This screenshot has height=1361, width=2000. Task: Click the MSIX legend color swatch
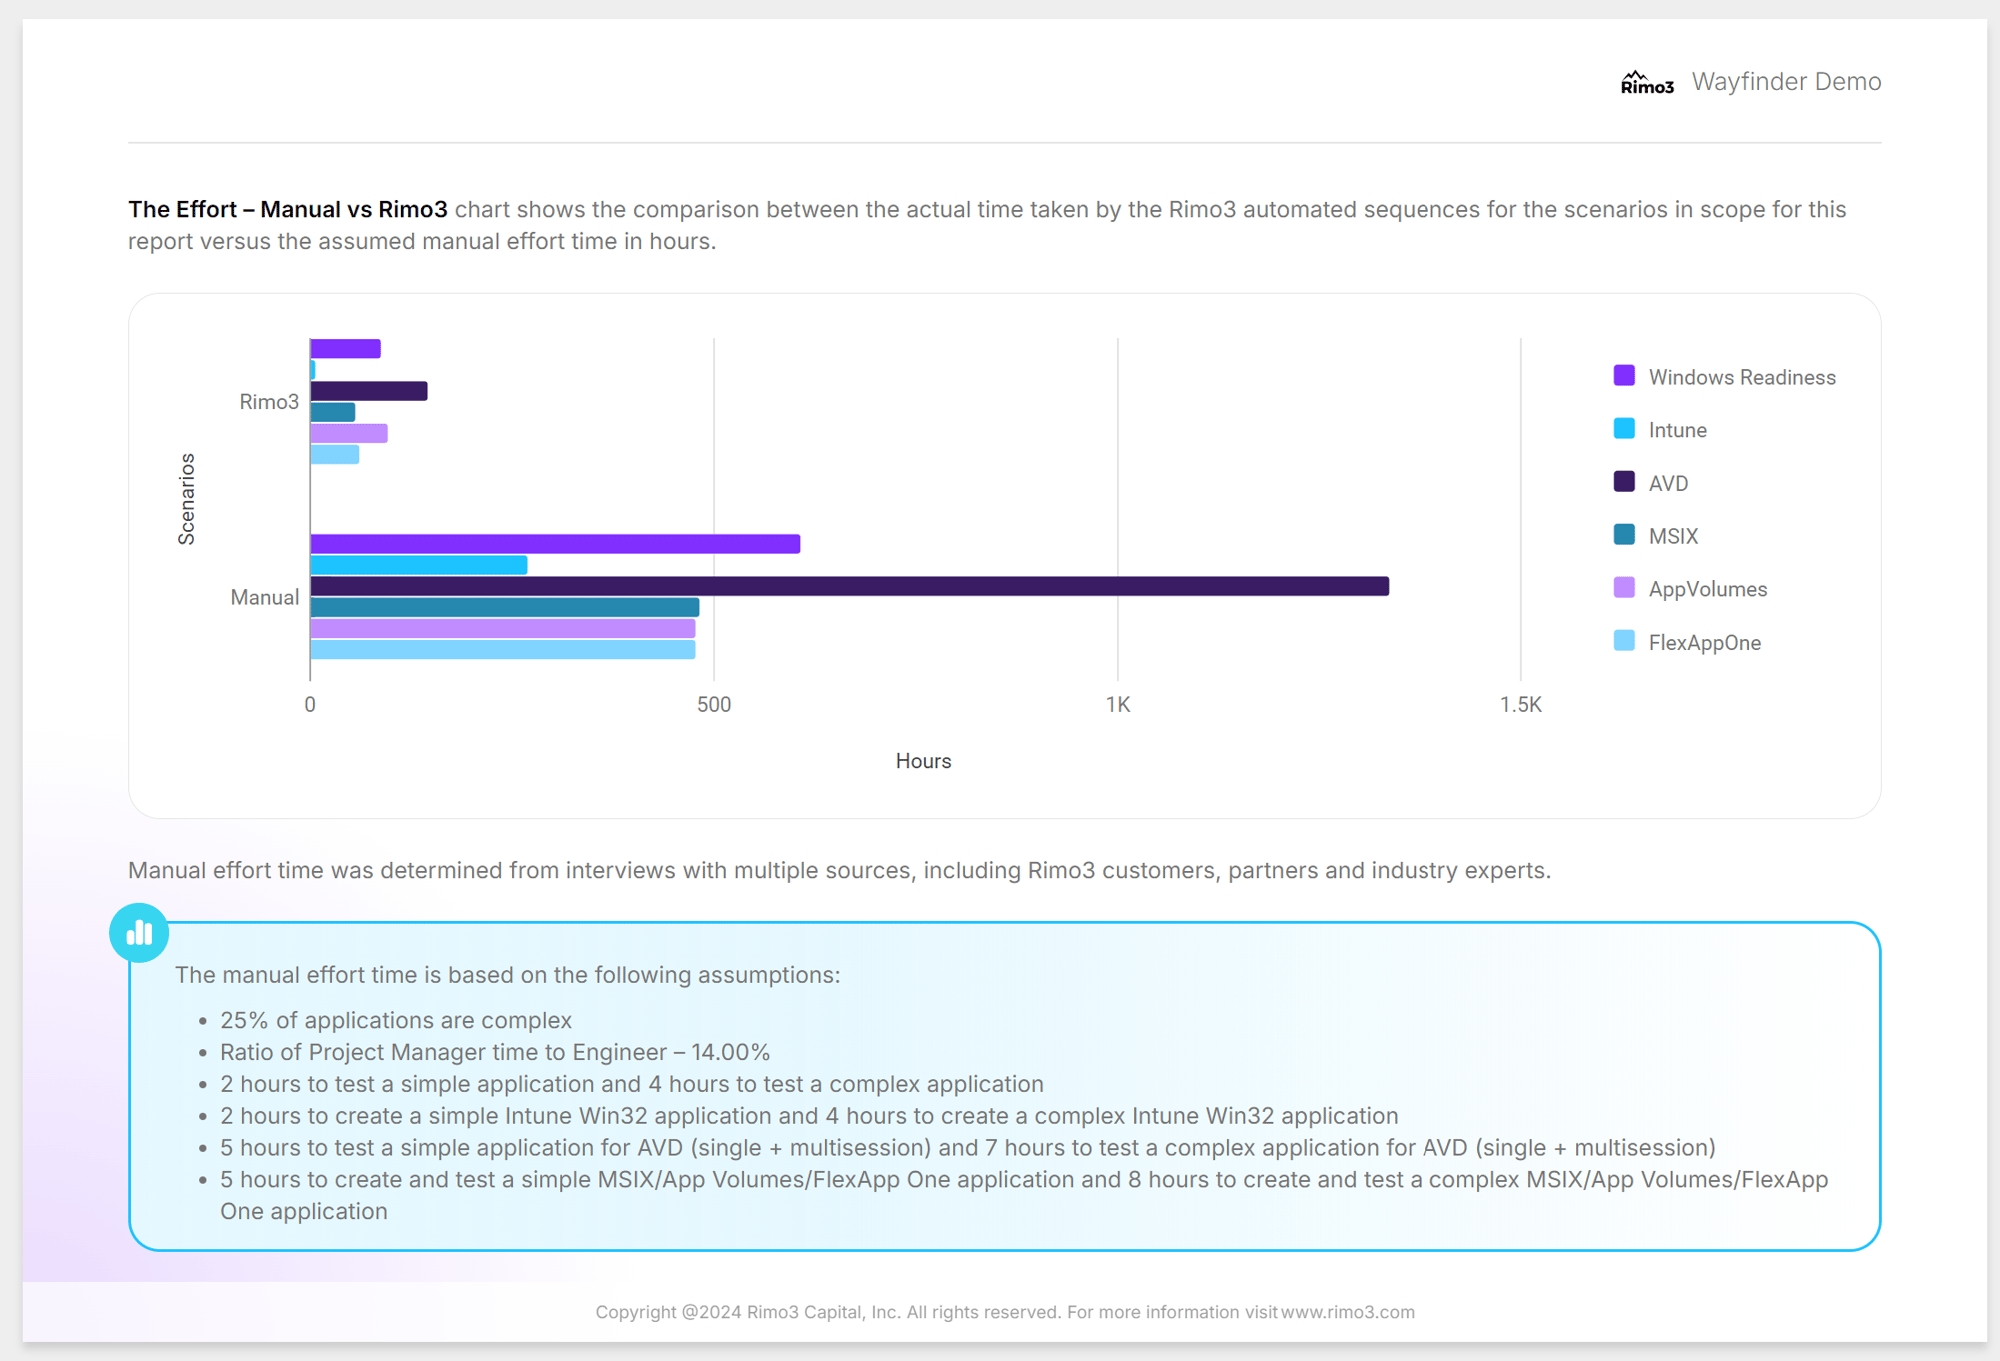click(1624, 535)
